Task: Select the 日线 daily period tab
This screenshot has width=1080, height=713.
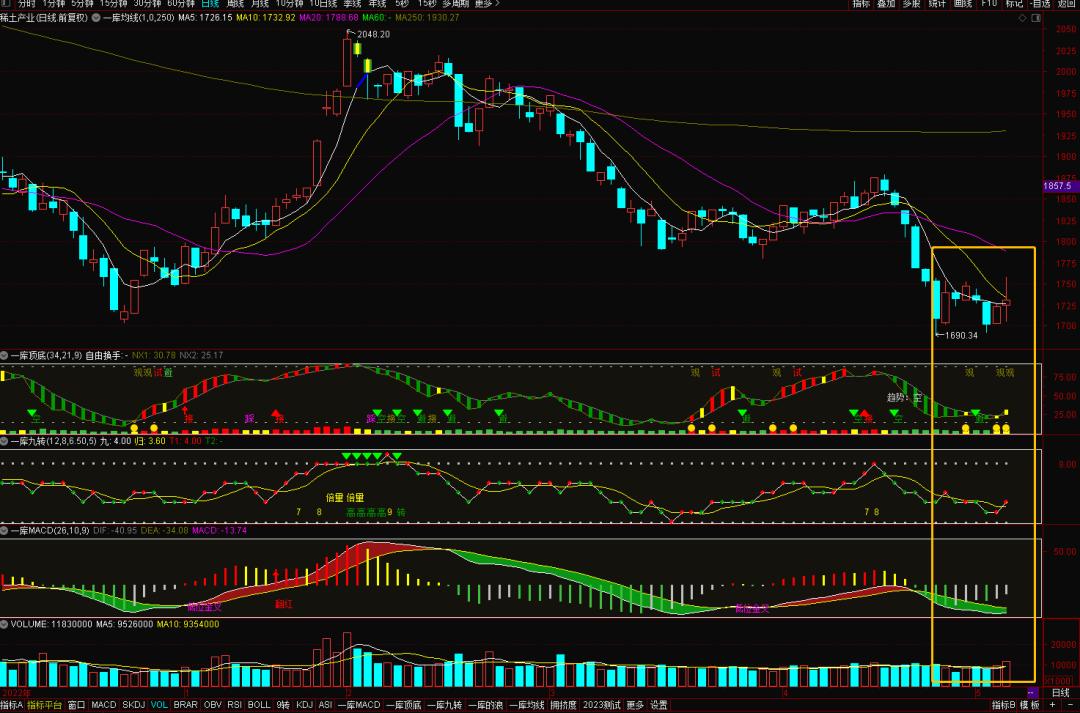Action: tap(207, 4)
